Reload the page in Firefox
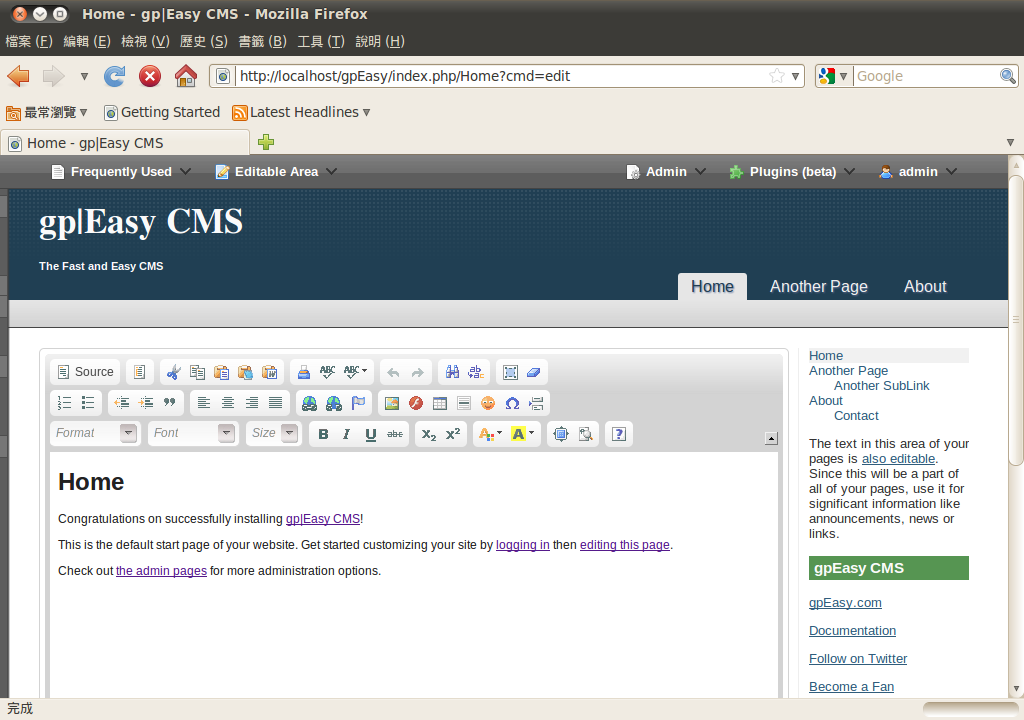Image resolution: width=1024 pixels, height=720 pixels. tap(114, 76)
